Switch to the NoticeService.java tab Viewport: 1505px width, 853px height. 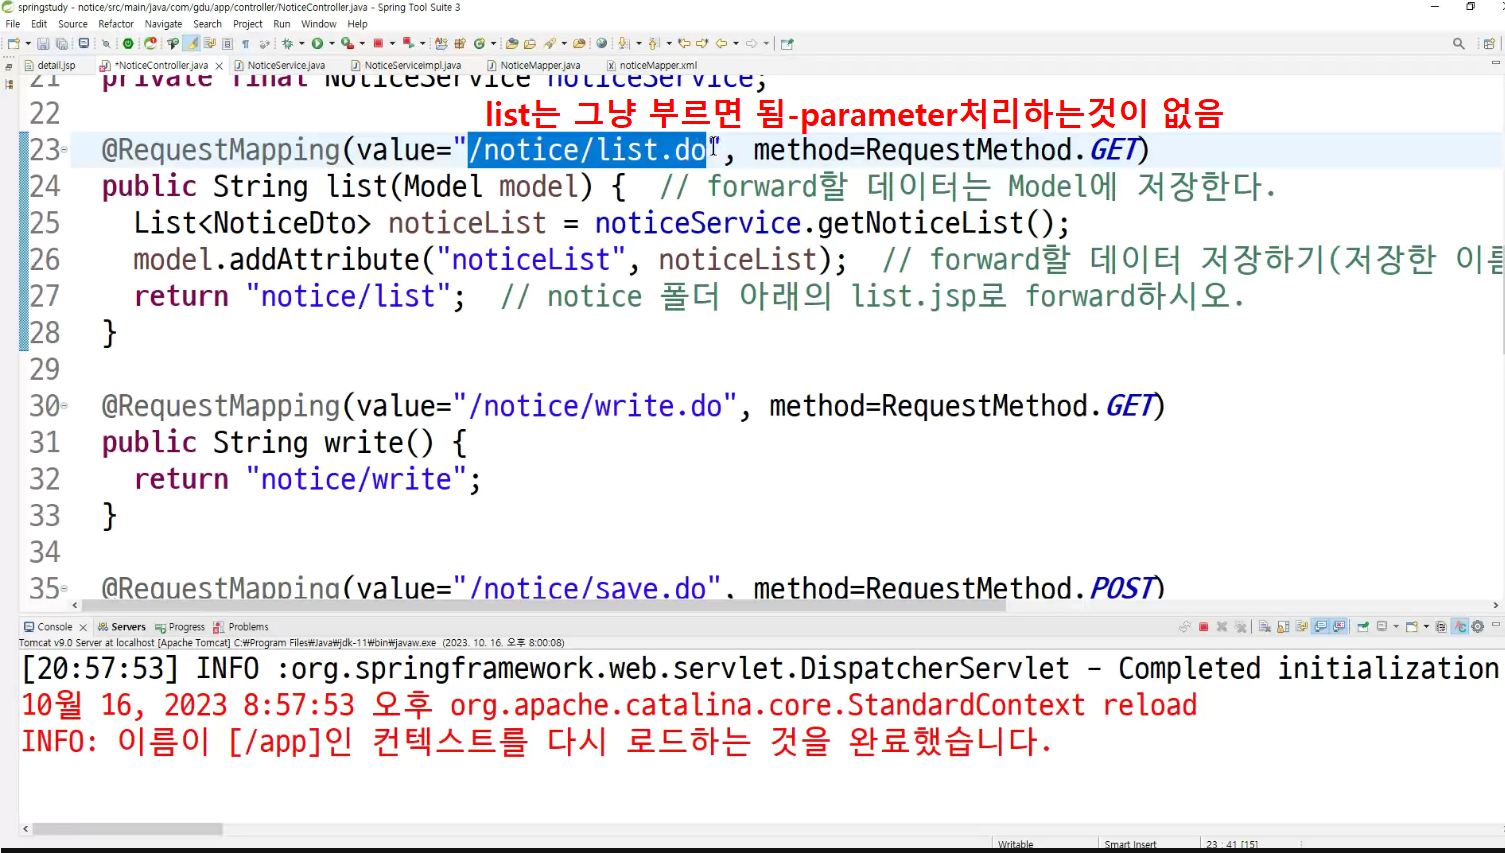[x=286, y=65]
